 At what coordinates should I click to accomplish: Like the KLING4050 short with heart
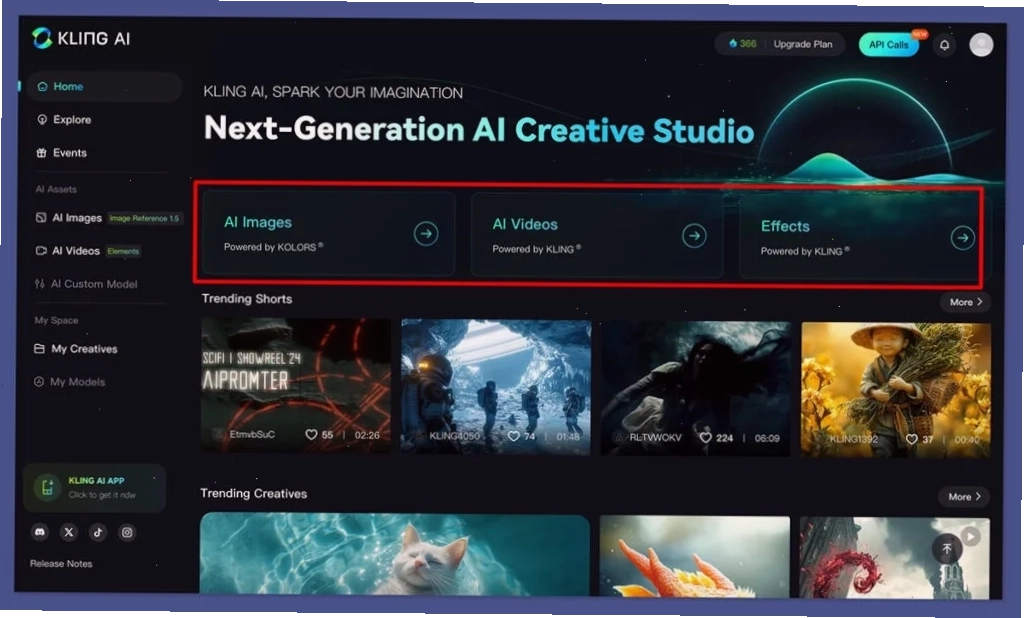[x=514, y=436]
